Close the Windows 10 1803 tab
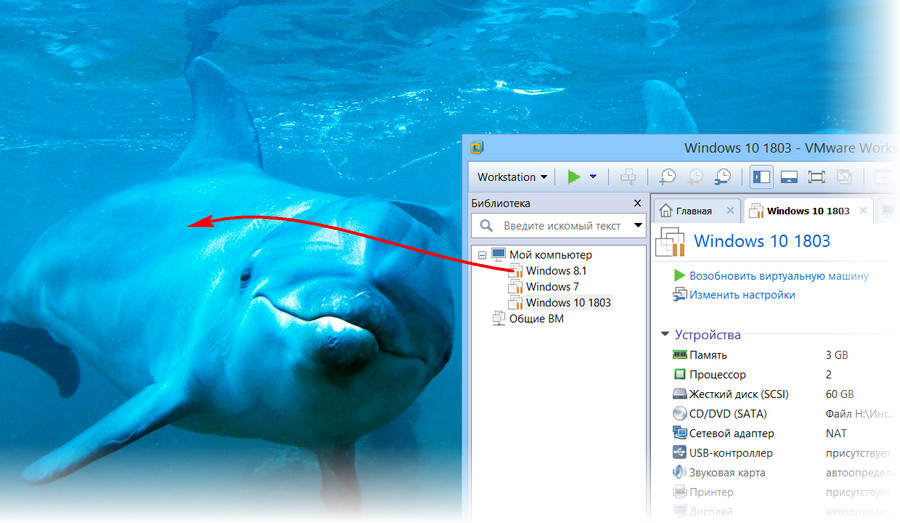Image resolution: width=900 pixels, height=523 pixels. 863,211
